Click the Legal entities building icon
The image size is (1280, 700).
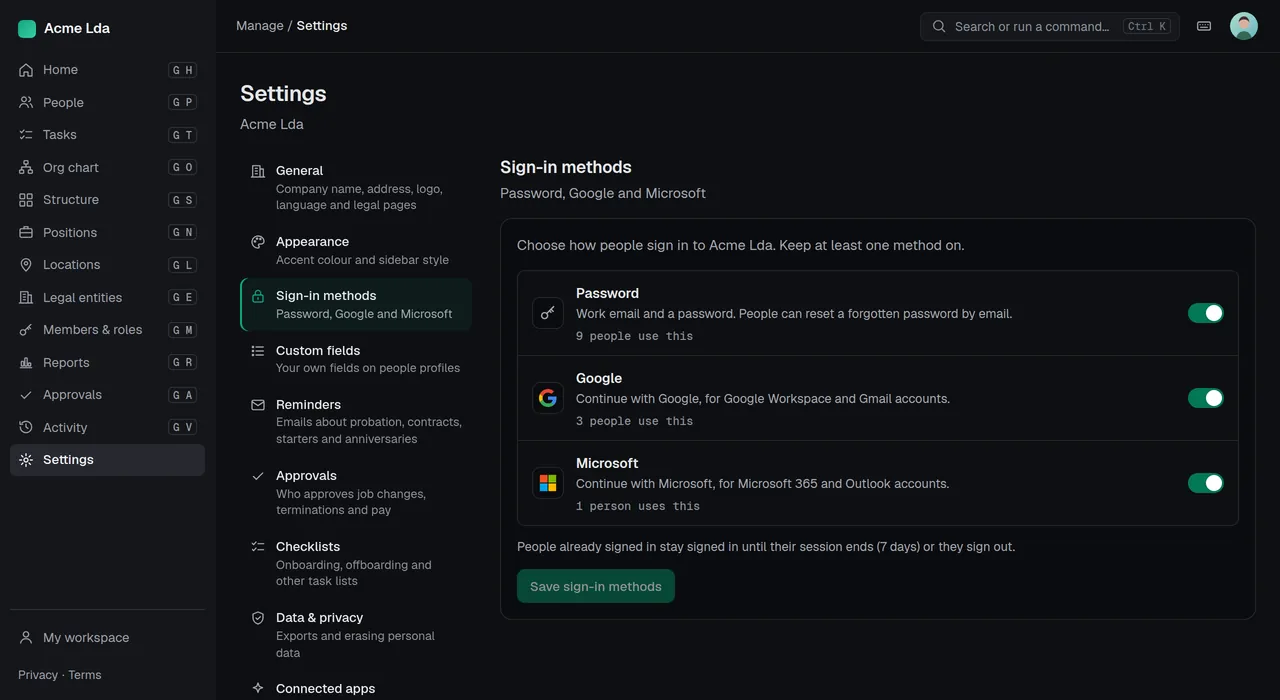click(x=26, y=297)
